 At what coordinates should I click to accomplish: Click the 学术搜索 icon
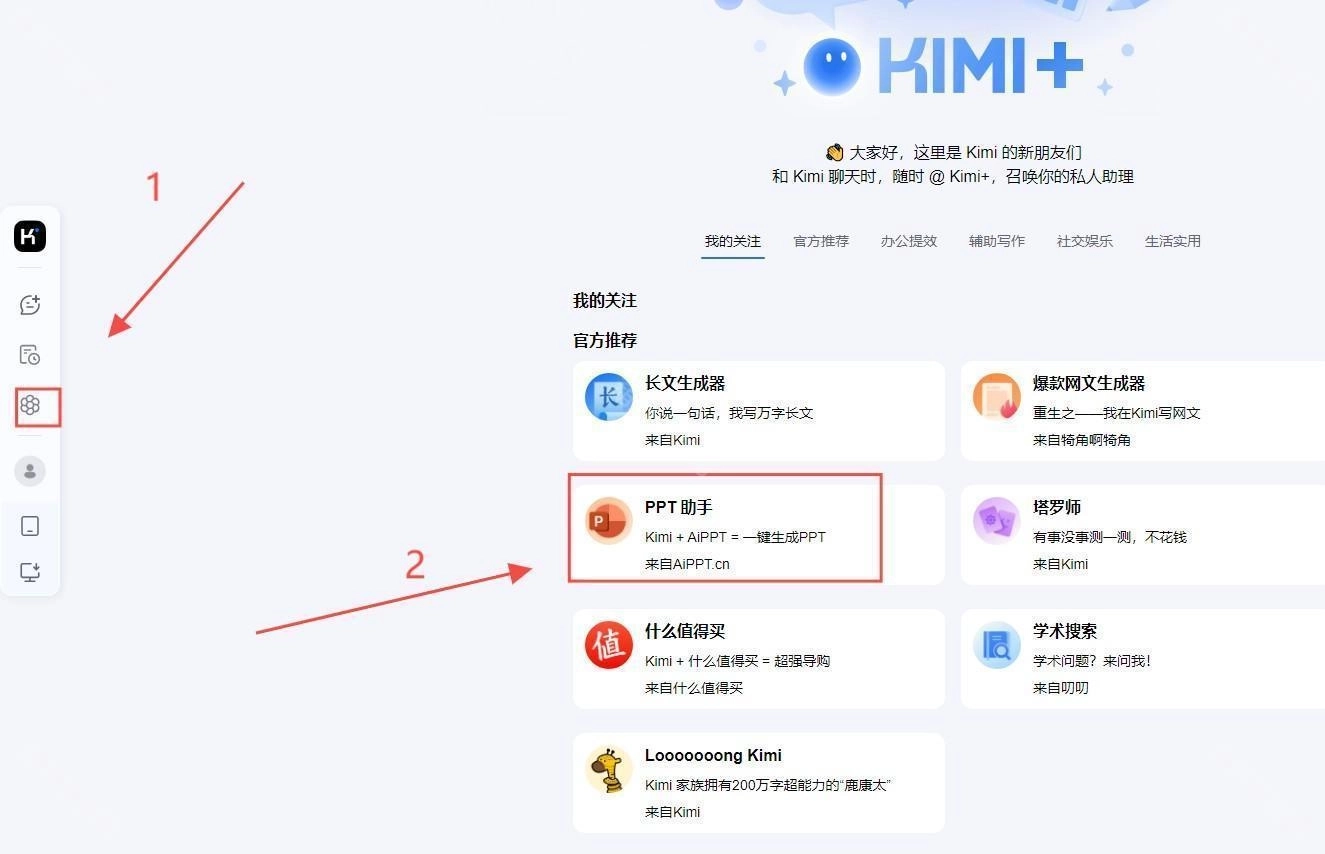[997, 645]
